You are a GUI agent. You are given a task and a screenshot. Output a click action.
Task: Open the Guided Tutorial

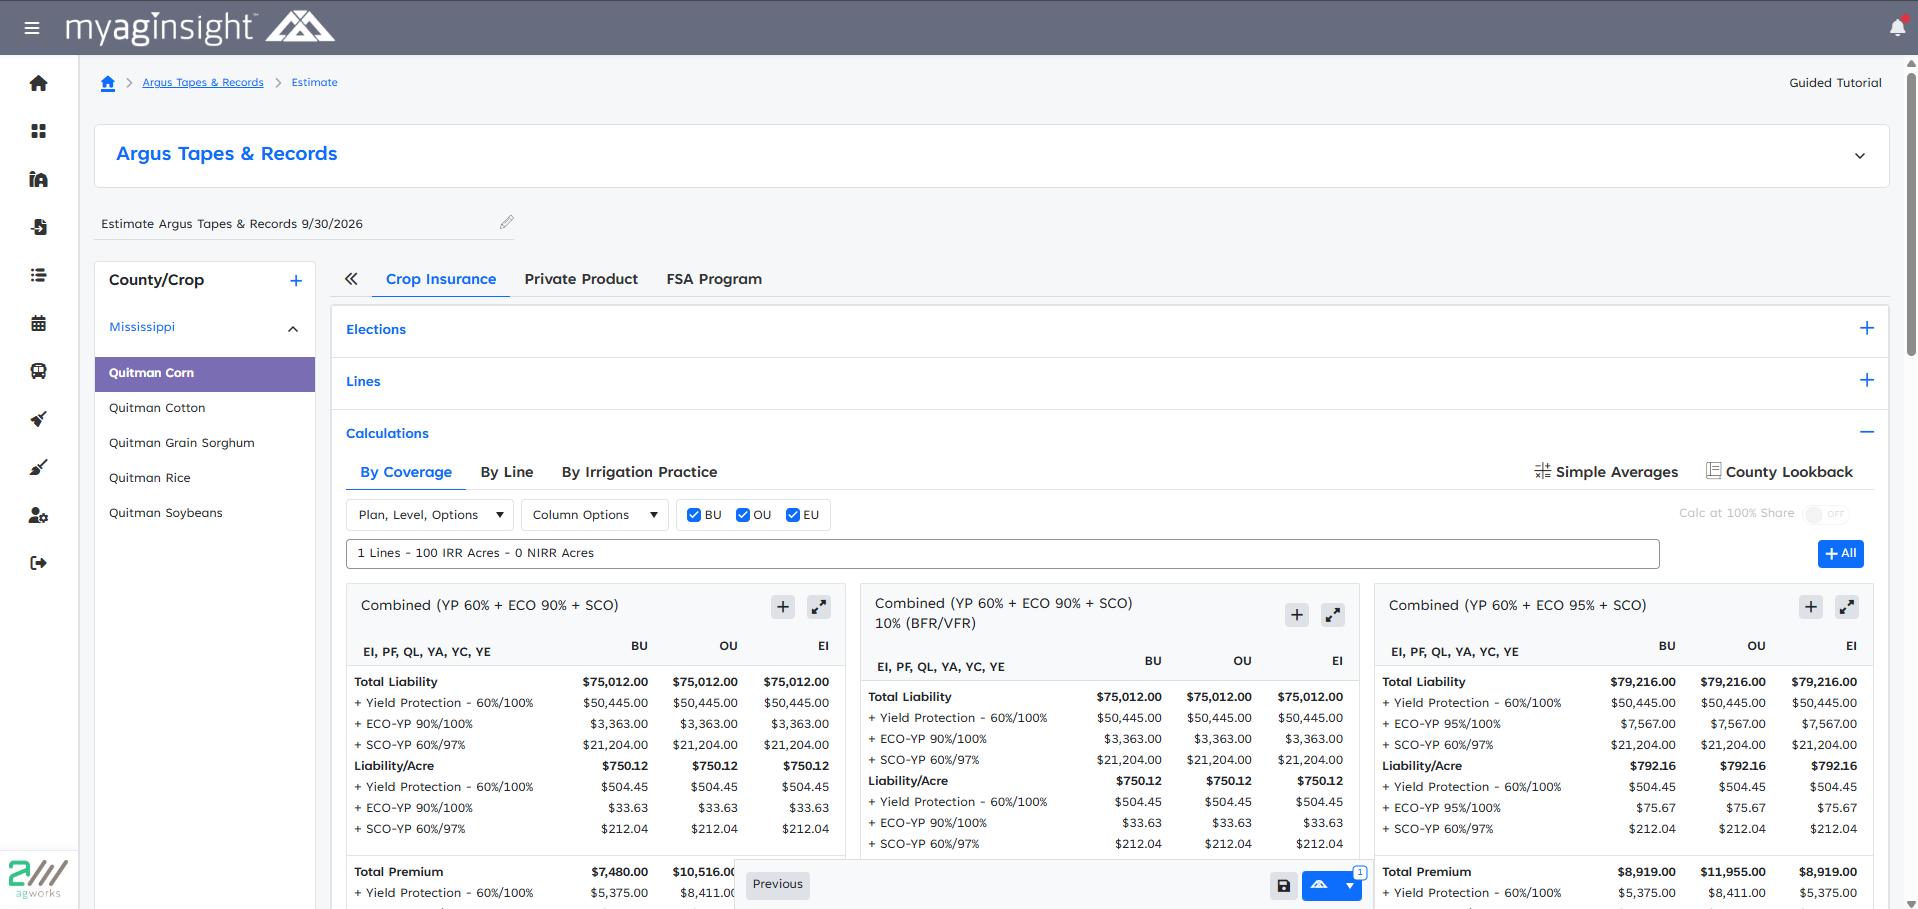tap(1835, 83)
